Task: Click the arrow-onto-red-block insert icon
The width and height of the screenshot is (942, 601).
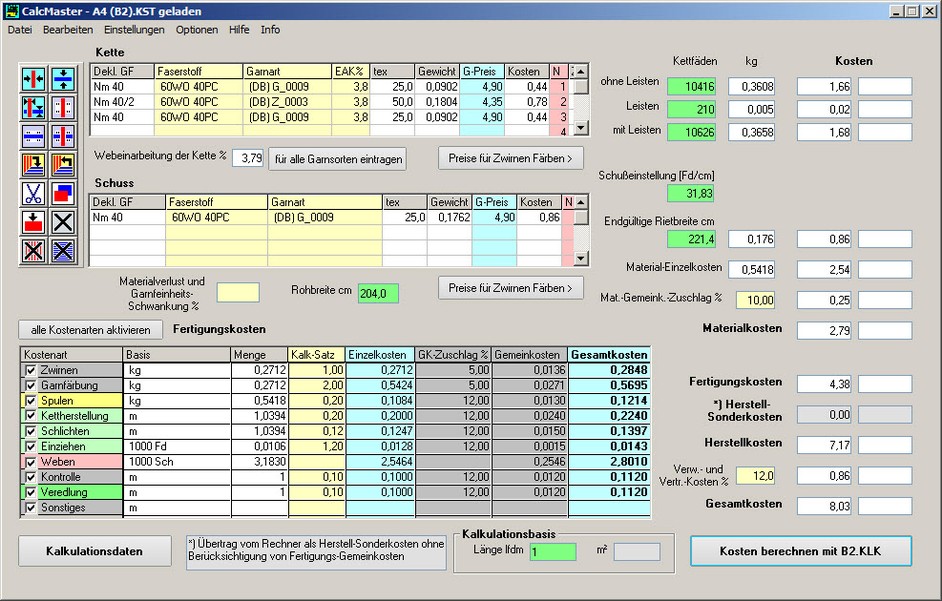Action: [x=34, y=222]
